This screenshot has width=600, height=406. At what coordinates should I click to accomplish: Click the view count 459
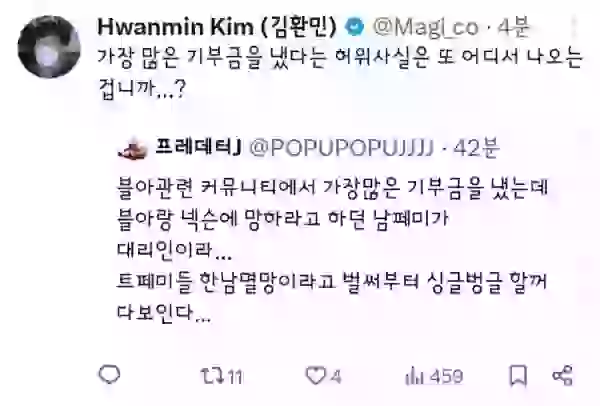click(x=447, y=377)
